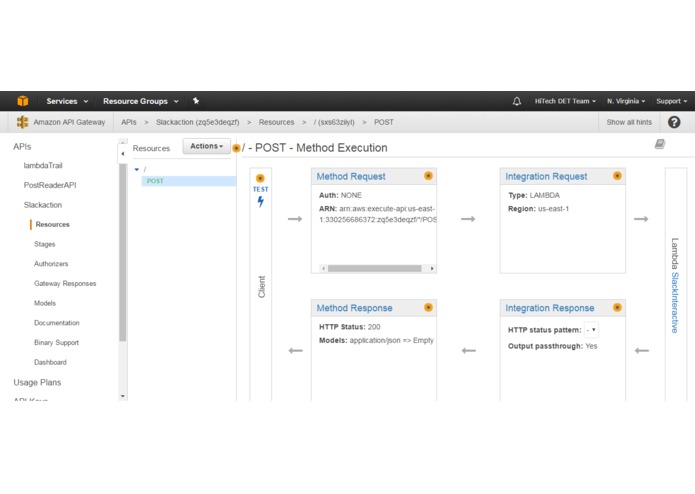Click the ARN value text

pos(378,214)
